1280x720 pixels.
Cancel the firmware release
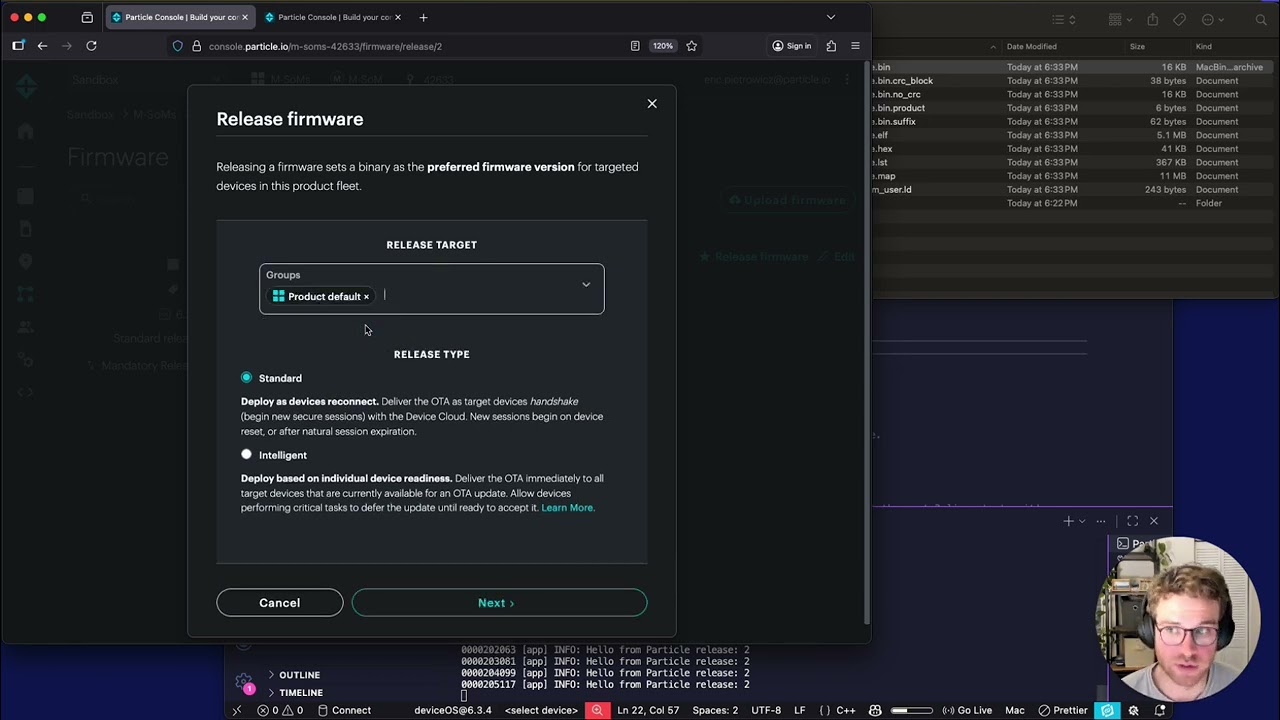point(279,603)
